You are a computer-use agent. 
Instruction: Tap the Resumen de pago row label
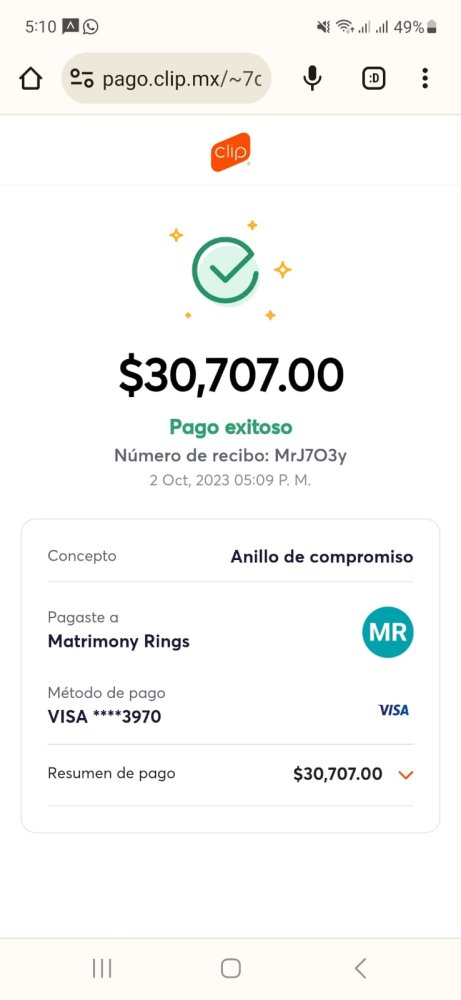click(112, 774)
